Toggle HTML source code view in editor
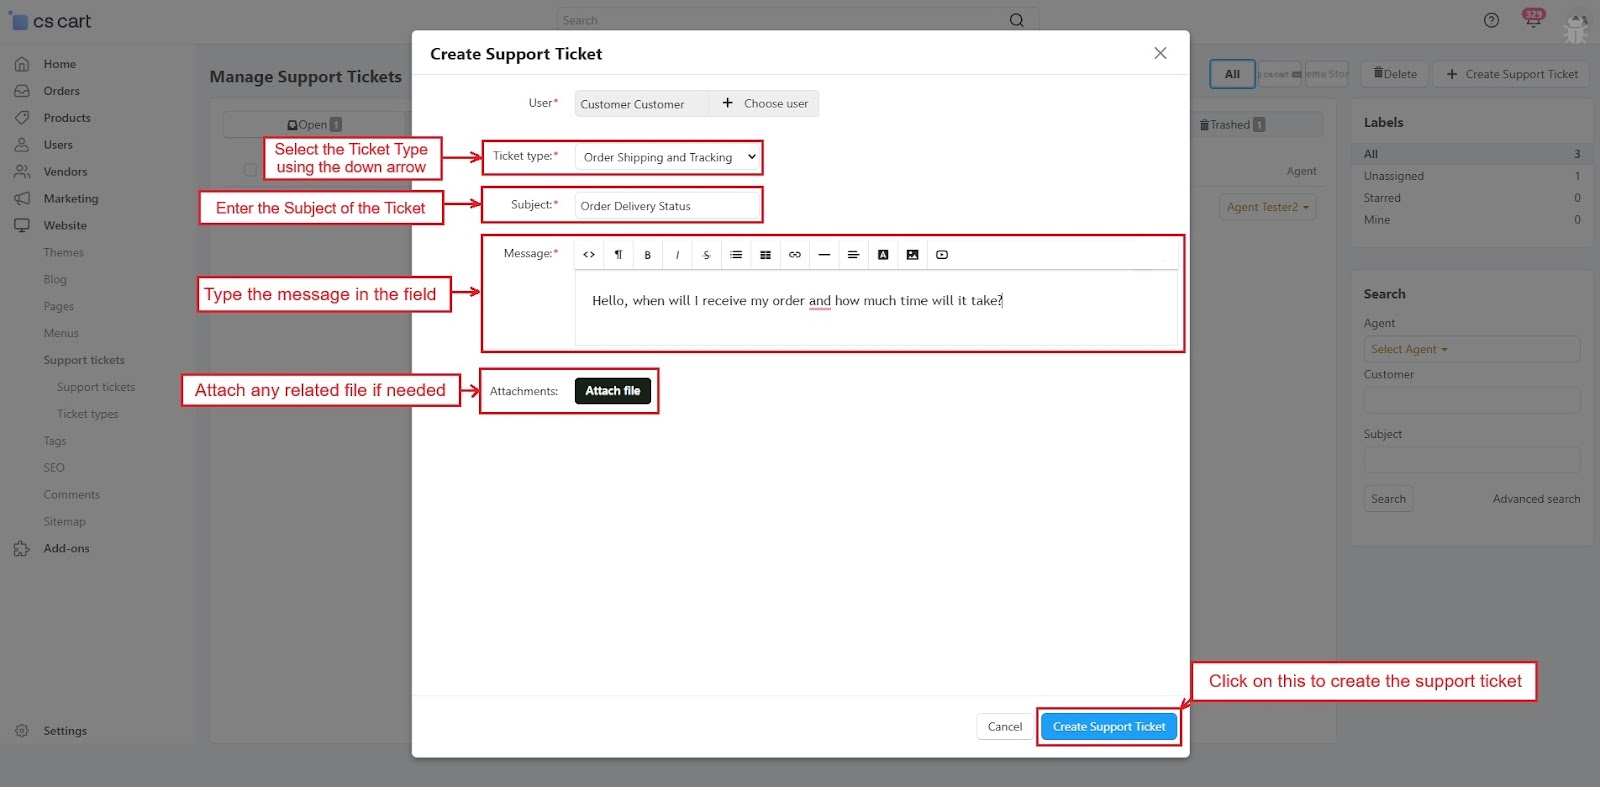Image resolution: width=1600 pixels, height=787 pixels. tap(589, 255)
